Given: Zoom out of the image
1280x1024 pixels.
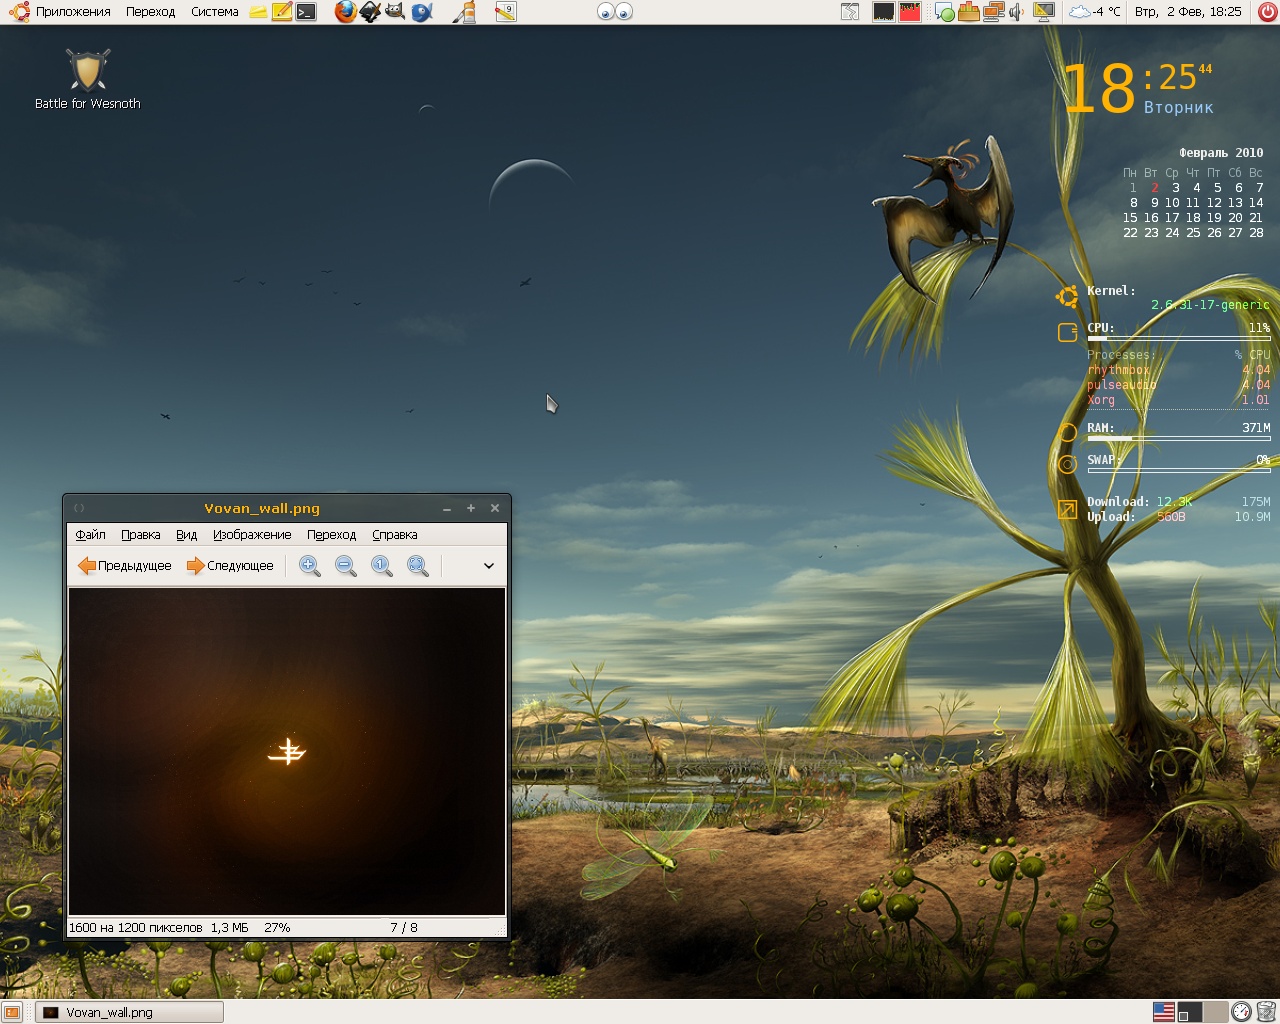Looking at the screenshot, I should point(346,566).
